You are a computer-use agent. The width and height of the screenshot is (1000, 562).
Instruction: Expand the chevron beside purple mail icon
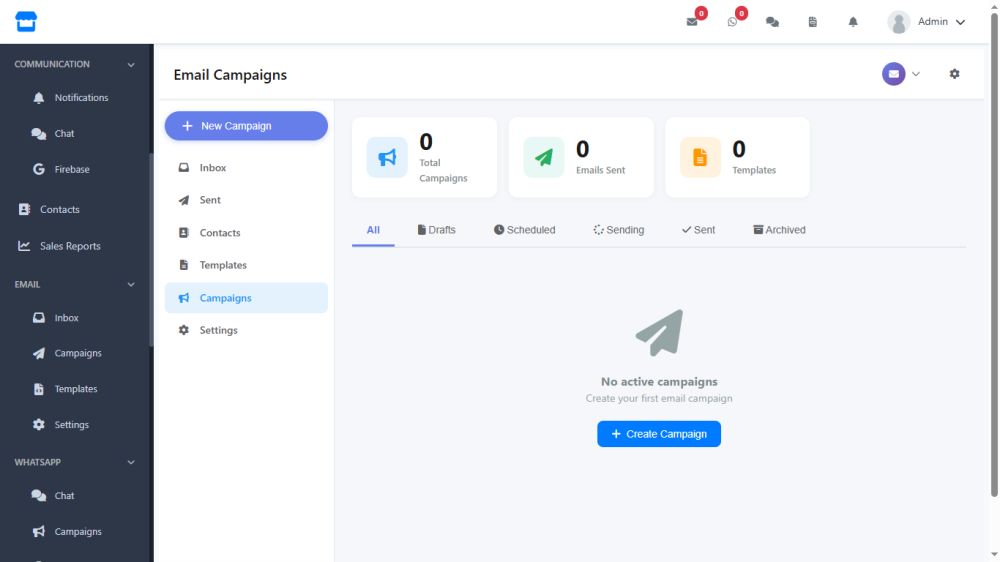[916, 74]
